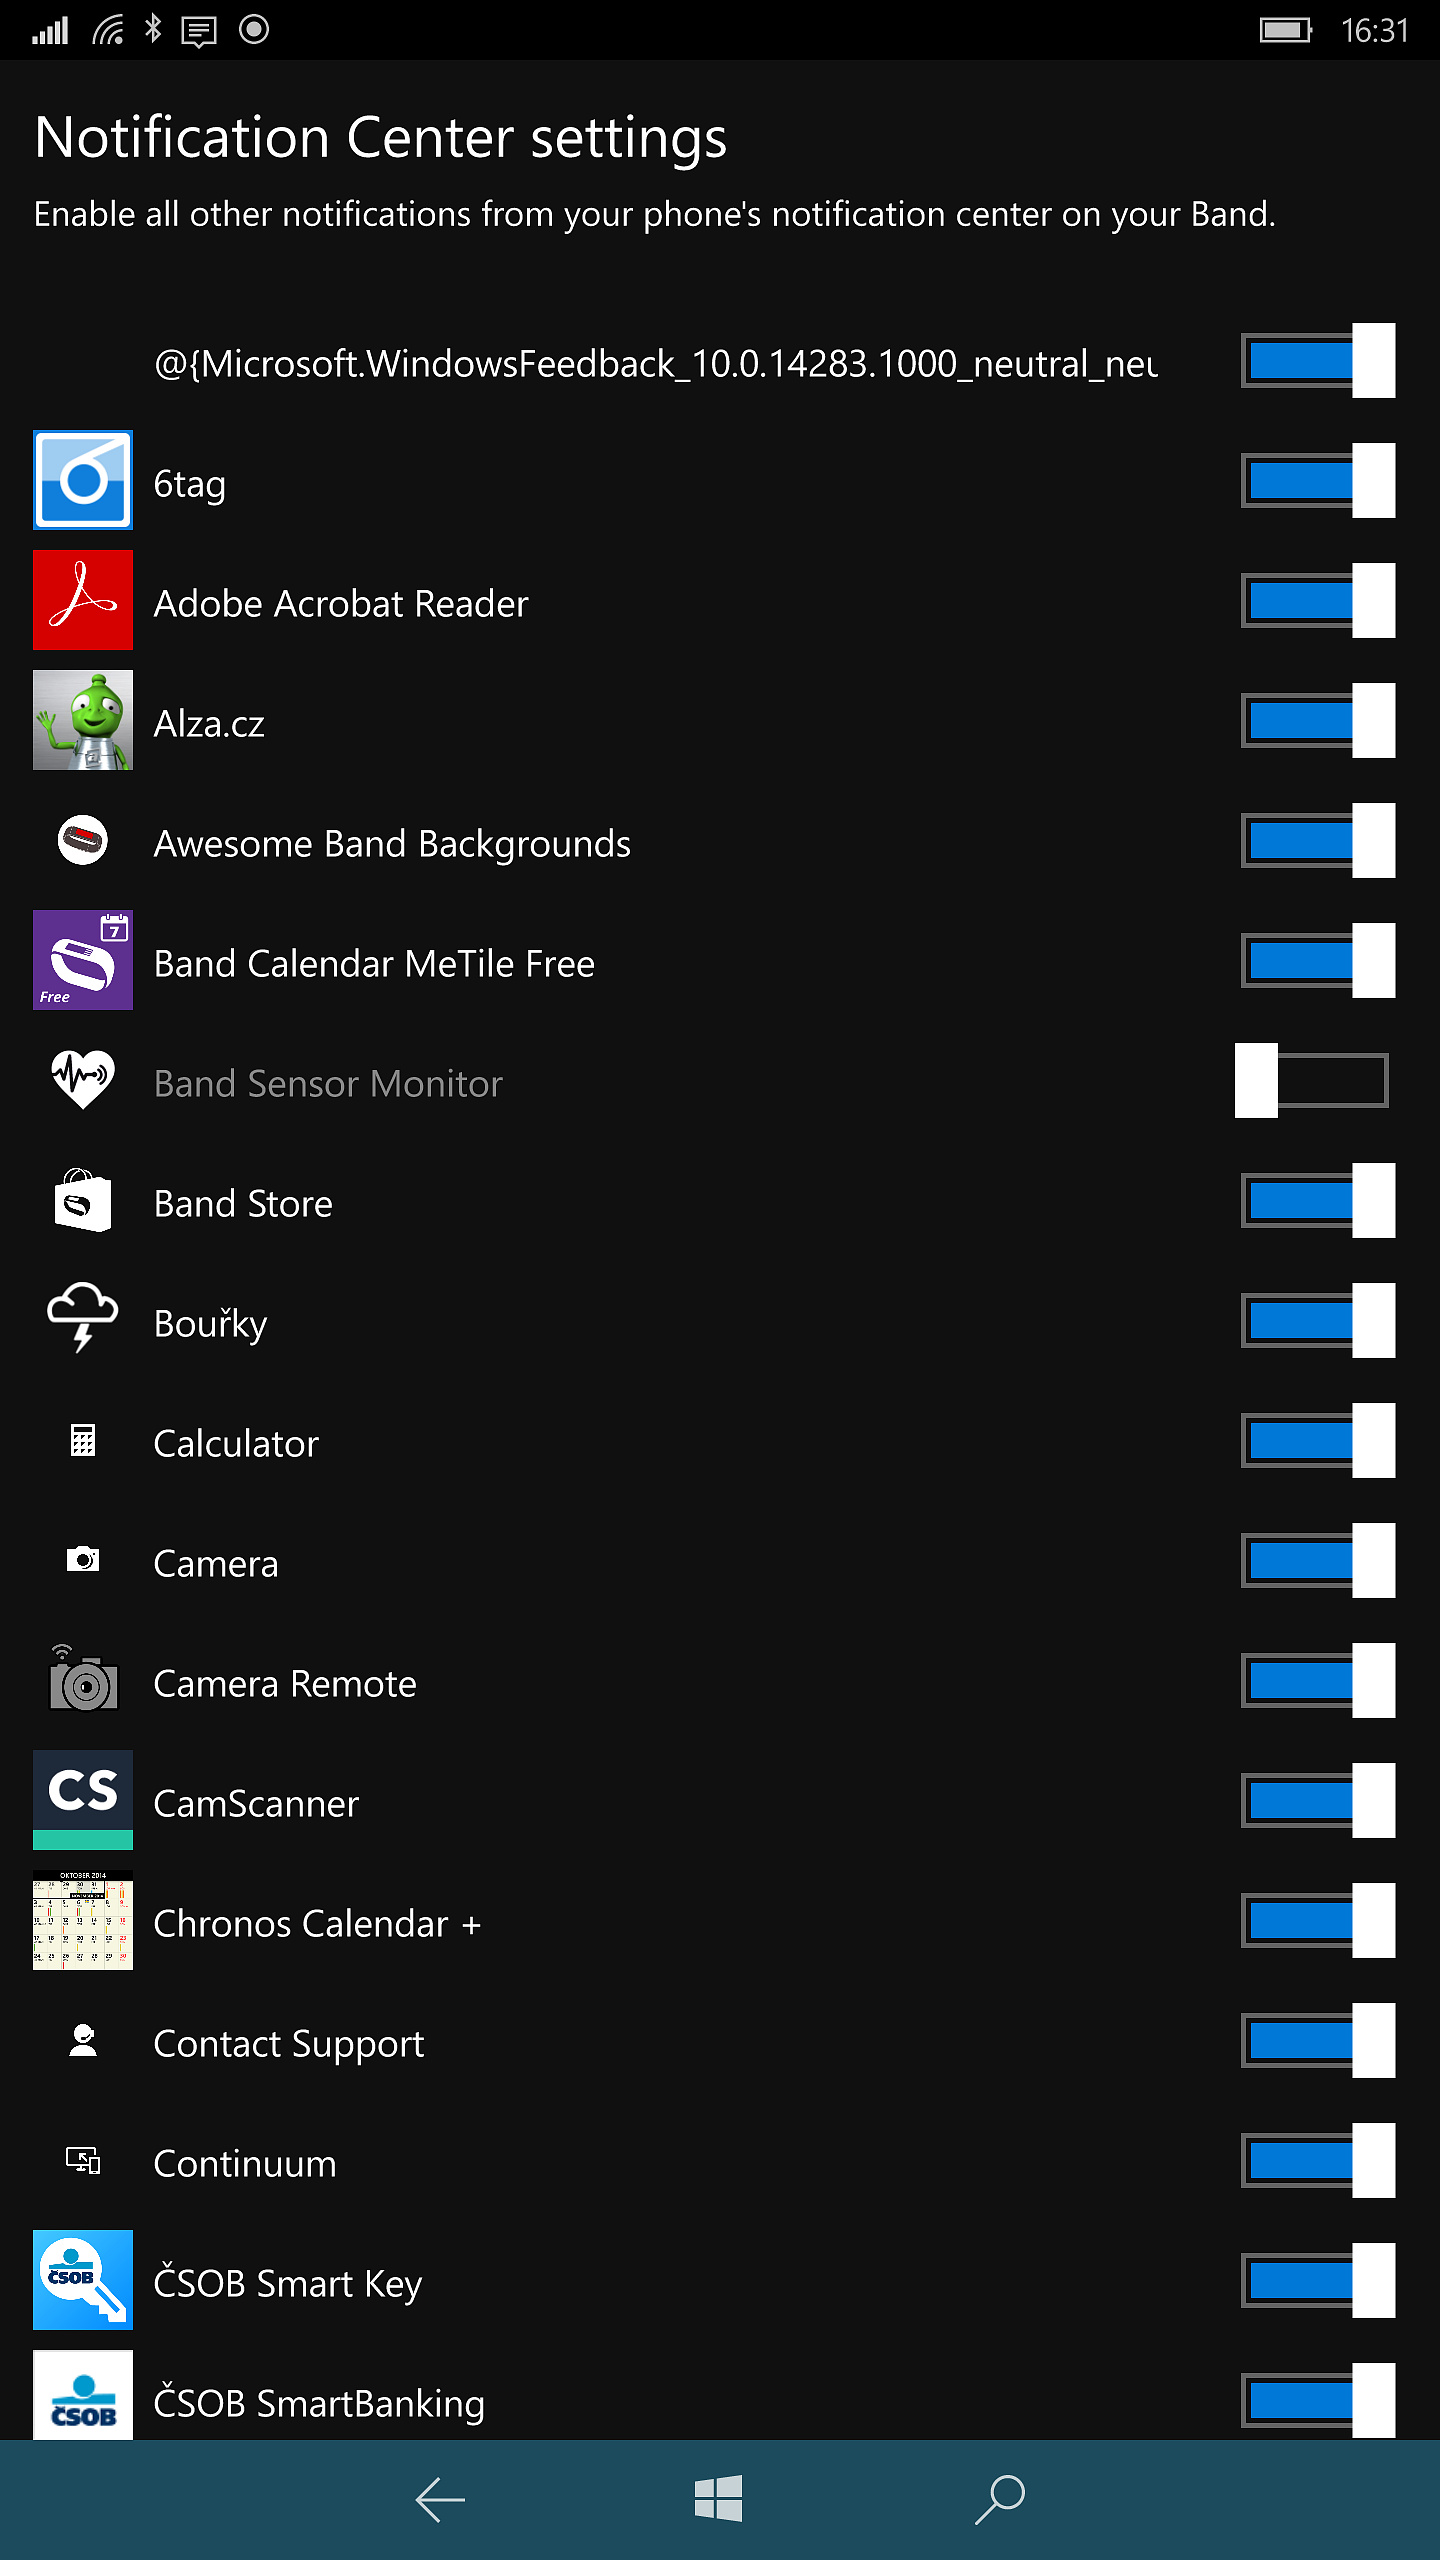Screen dimensions: 1440x2560
Task: Tap the Alza.cz green alien icon
Action: coord(83,720)
